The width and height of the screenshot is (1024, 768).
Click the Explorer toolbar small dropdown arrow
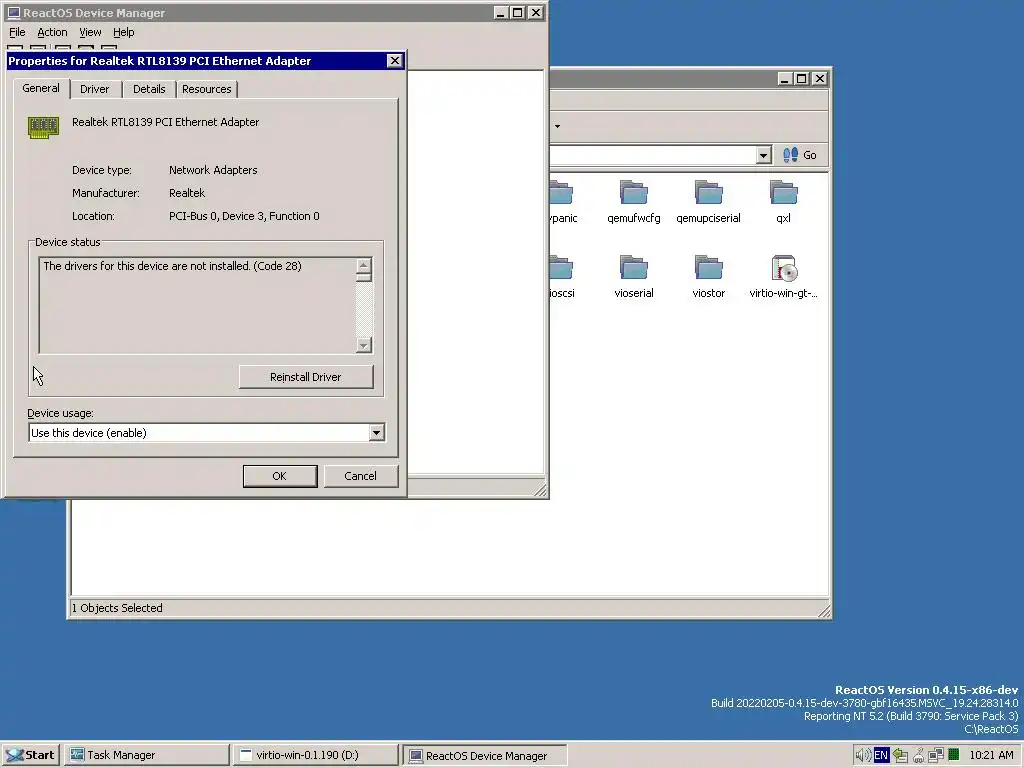(x=557, y=125)
